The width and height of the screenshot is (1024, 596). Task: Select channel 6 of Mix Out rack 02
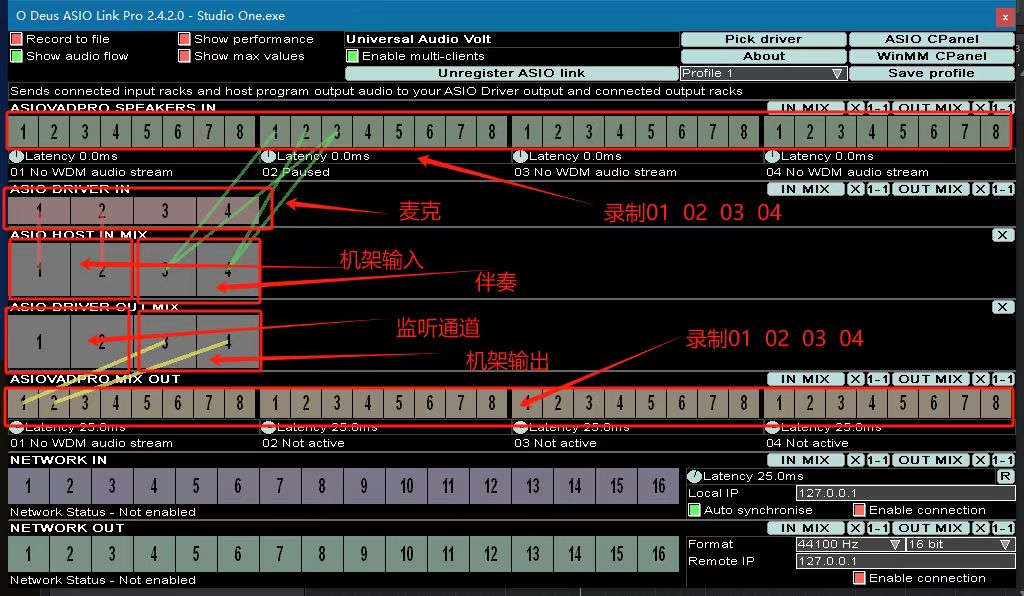coord(430,403)
